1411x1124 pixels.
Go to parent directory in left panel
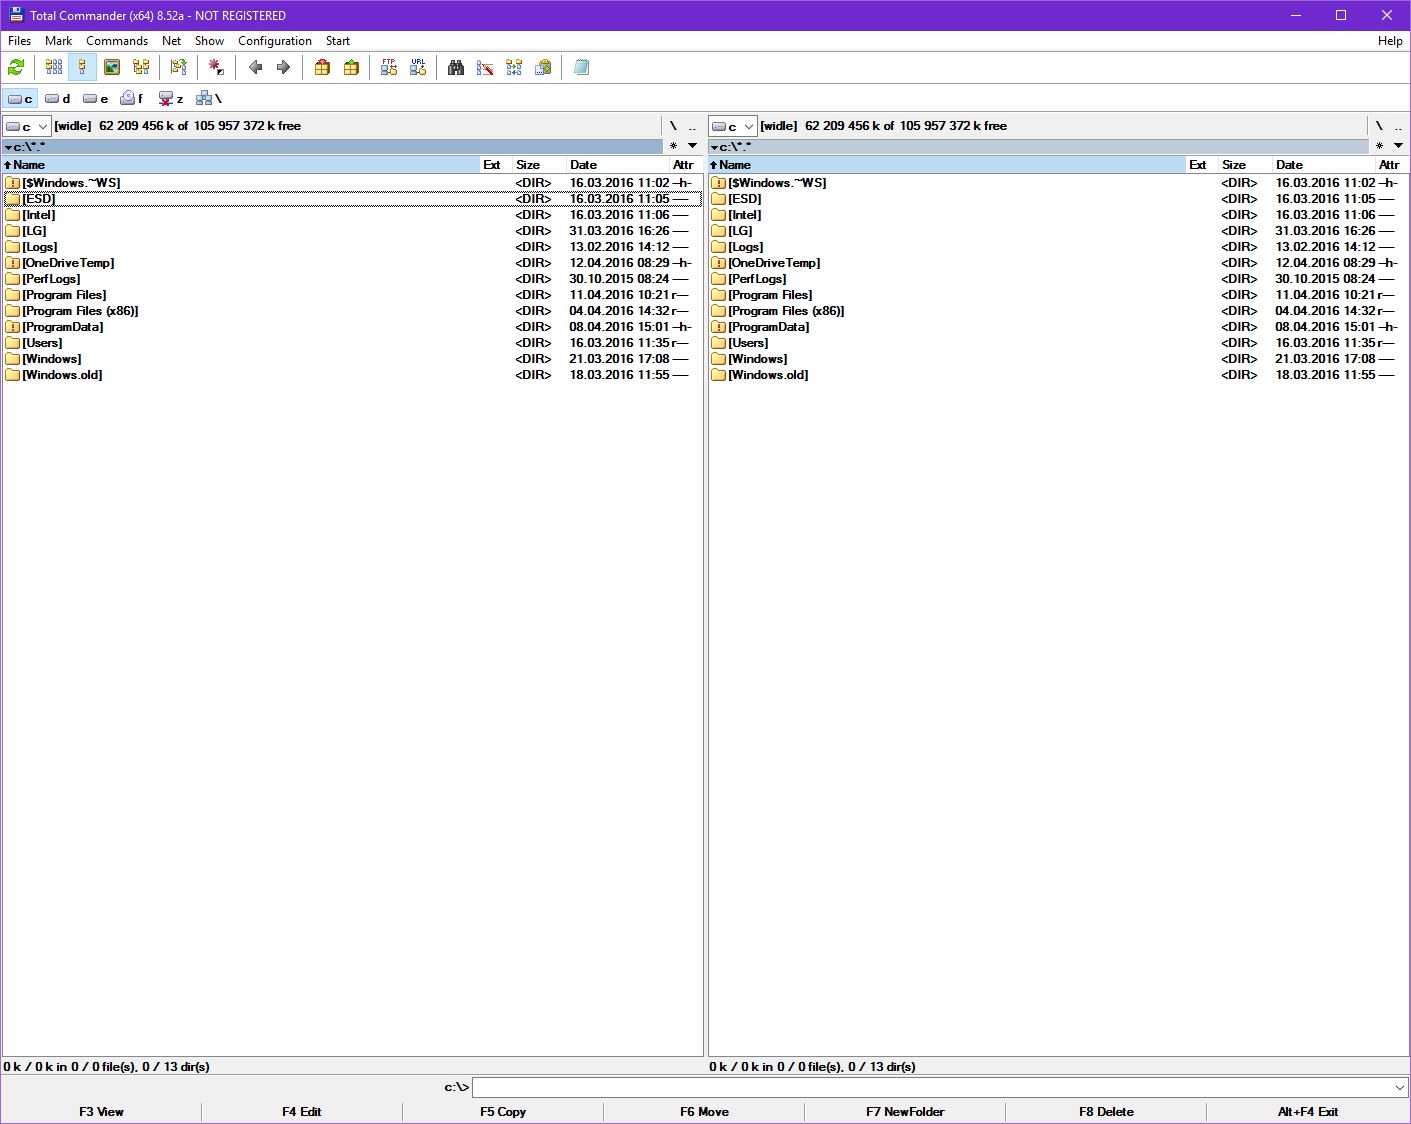click(x=692, y=126)
